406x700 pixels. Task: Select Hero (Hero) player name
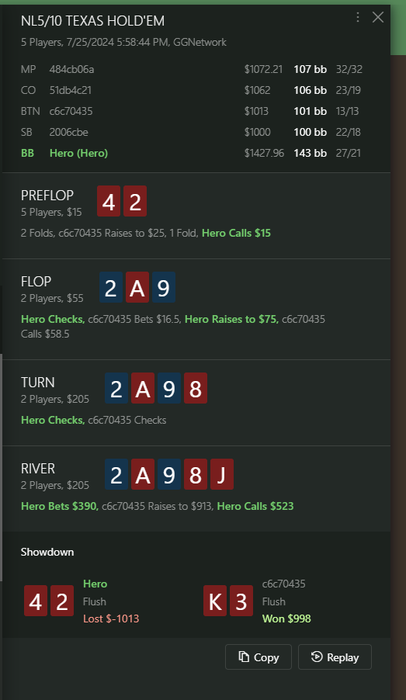click(79, 153)
